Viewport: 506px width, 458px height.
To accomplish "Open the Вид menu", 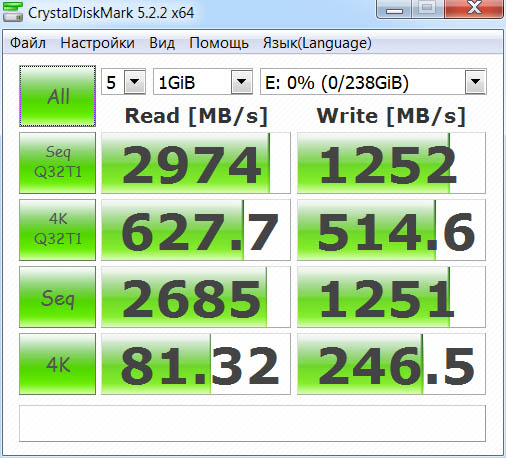I will [x=162, y=43].
